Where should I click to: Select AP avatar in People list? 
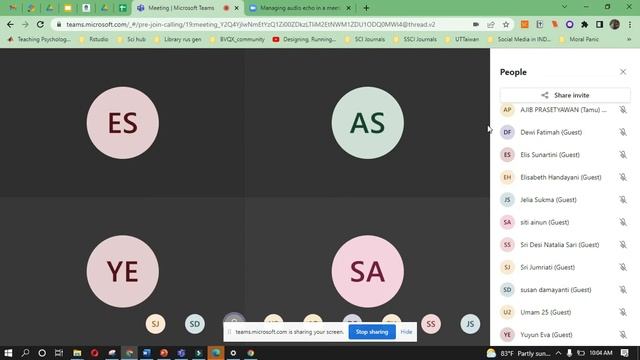(507, 109)
